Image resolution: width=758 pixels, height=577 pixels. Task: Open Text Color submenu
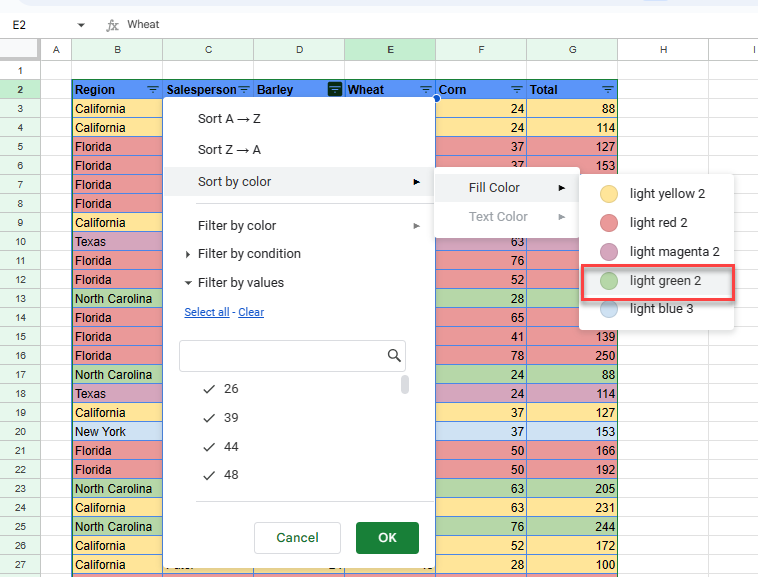pos(507,216)
